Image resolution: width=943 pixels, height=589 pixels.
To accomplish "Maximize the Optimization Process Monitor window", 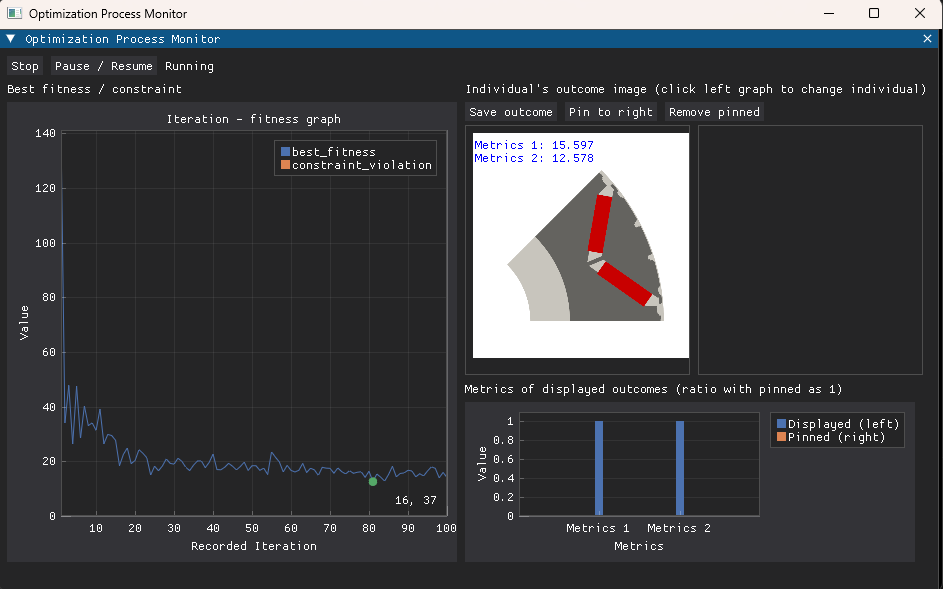I will 873,14.
